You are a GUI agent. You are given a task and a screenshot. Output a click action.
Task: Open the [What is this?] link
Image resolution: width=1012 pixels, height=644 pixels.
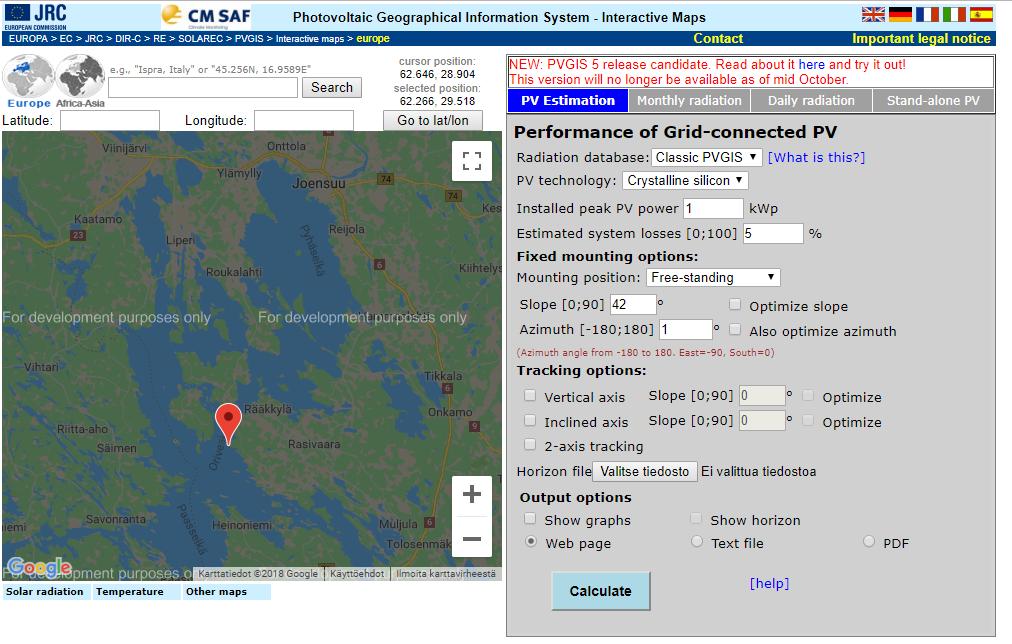click(x=816, y=157)
